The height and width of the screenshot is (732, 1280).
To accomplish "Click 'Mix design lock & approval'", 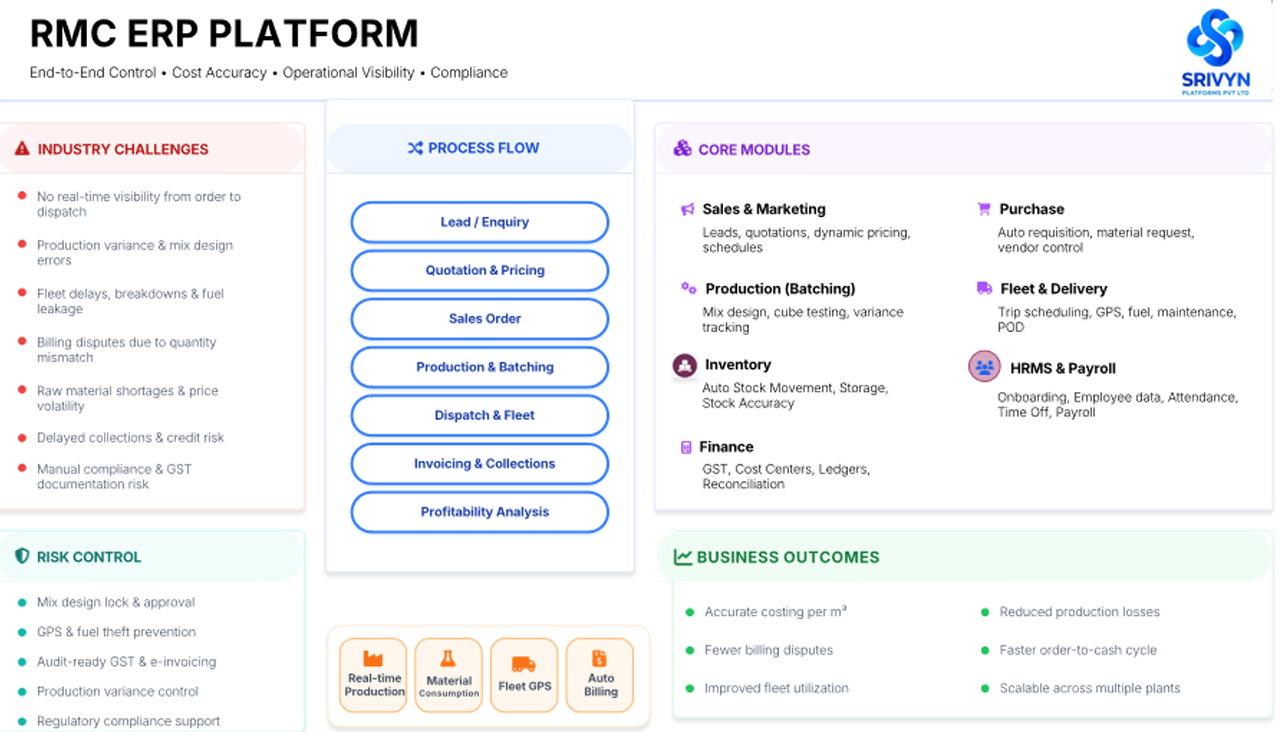I will tap(116, 603).
